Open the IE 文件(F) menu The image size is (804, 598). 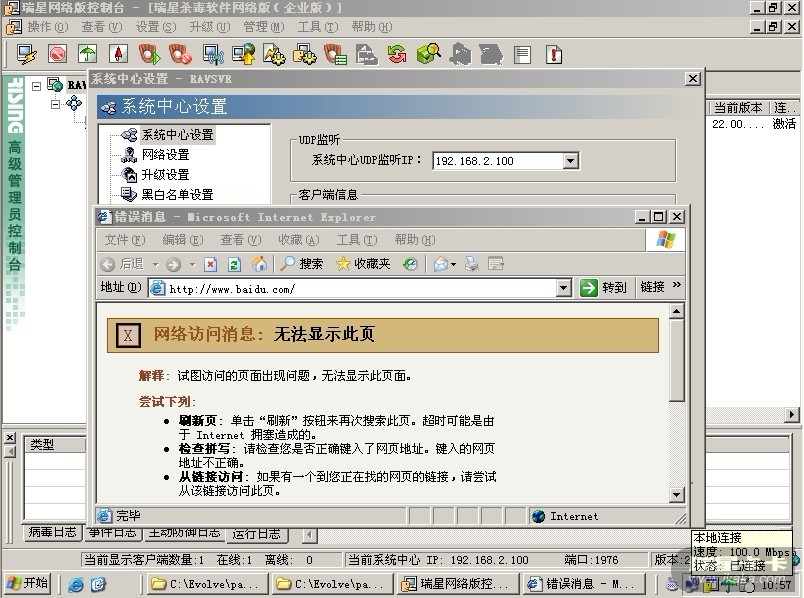pyautogui.click(x=125, y=240)
